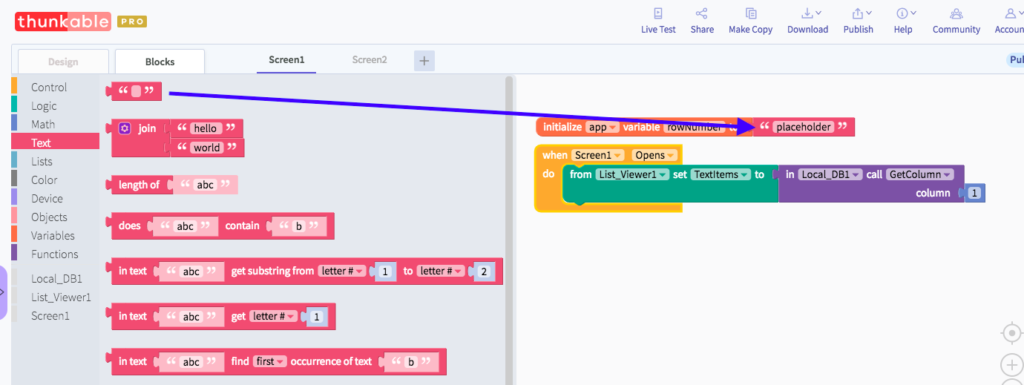Open the Share icon
The height and width of the screenshot is (385, 1024).
701,13
